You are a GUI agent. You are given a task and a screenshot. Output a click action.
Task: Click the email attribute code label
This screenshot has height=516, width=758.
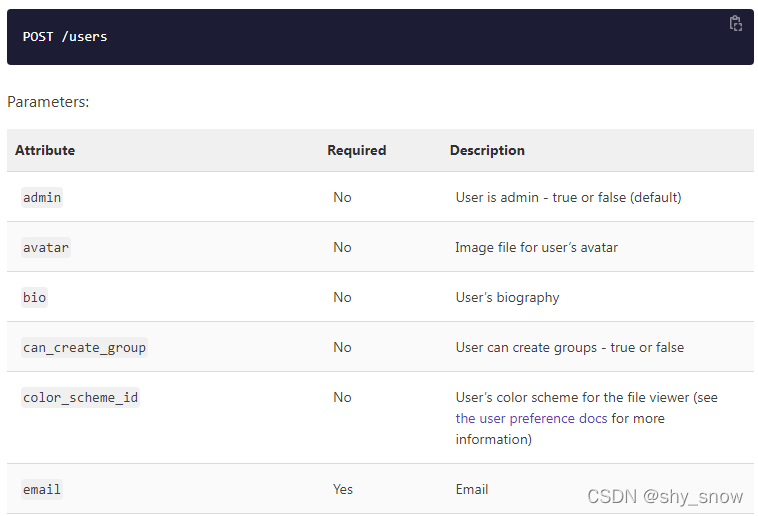coord(42,489)
